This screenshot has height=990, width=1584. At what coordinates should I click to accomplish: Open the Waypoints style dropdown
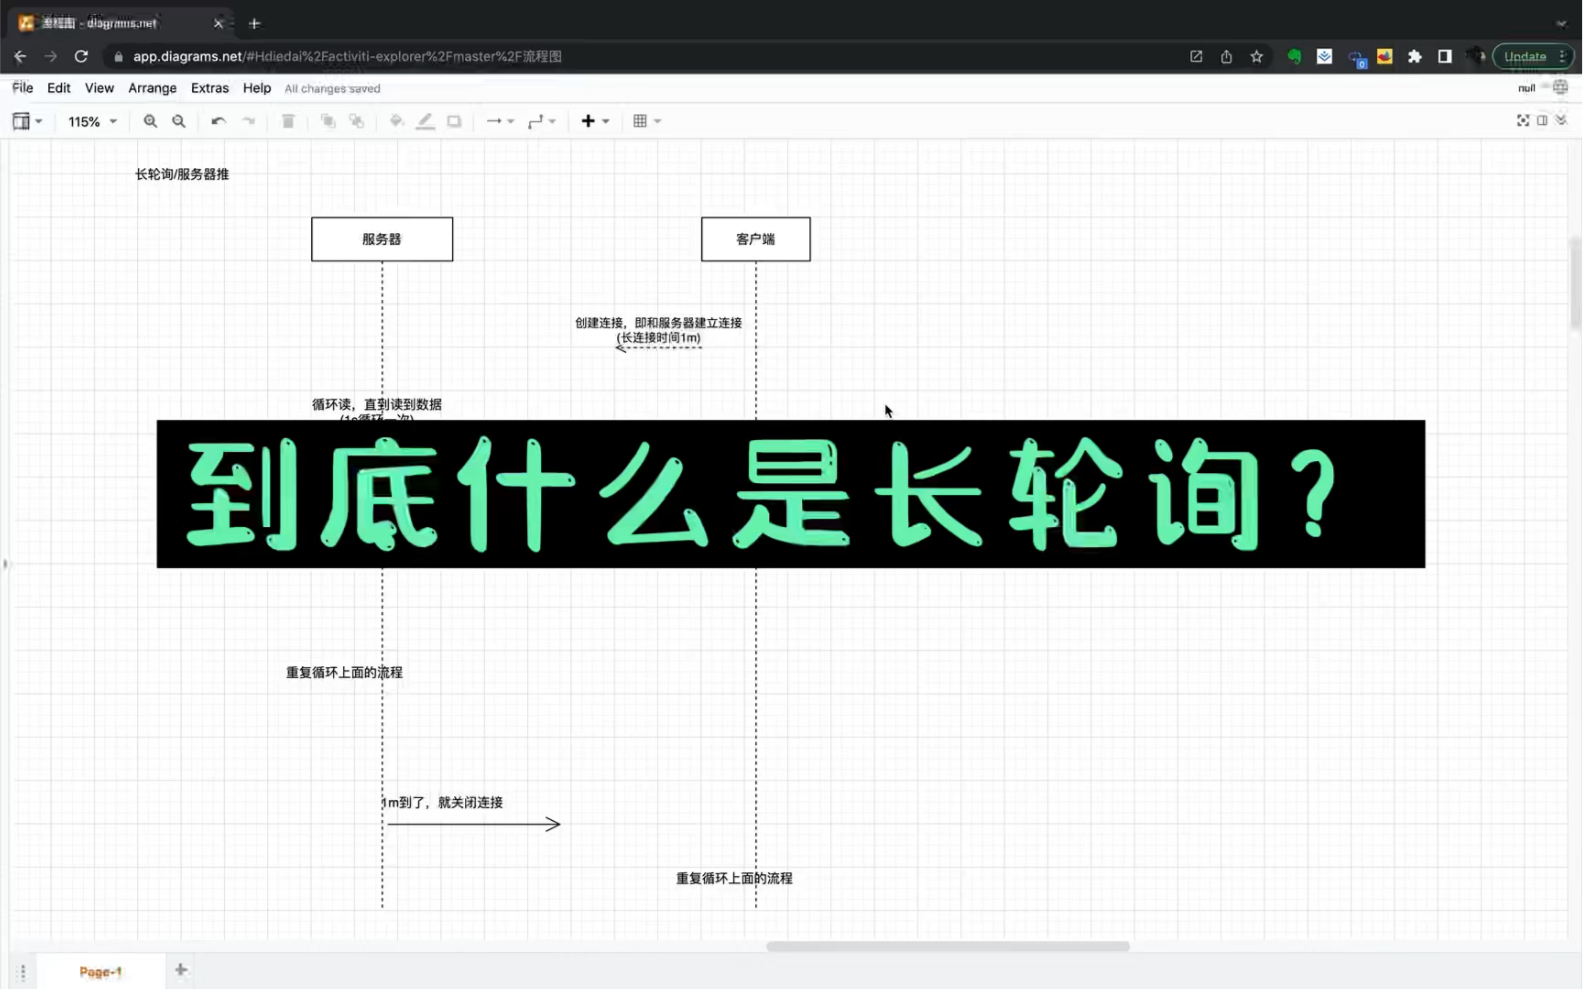point(541,121)
